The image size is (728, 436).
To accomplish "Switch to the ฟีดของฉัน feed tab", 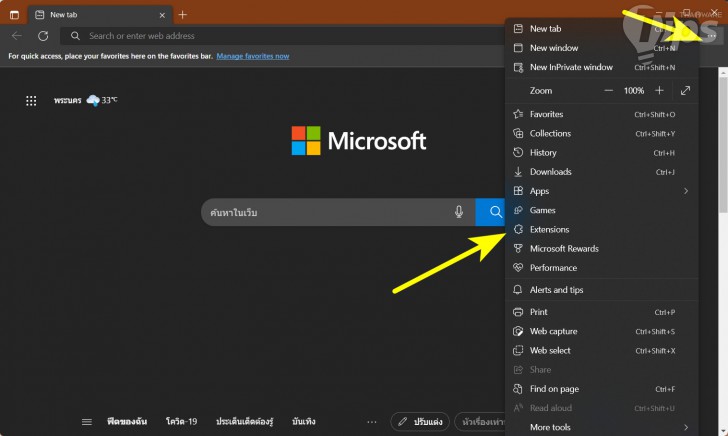I will pos(127,422).
